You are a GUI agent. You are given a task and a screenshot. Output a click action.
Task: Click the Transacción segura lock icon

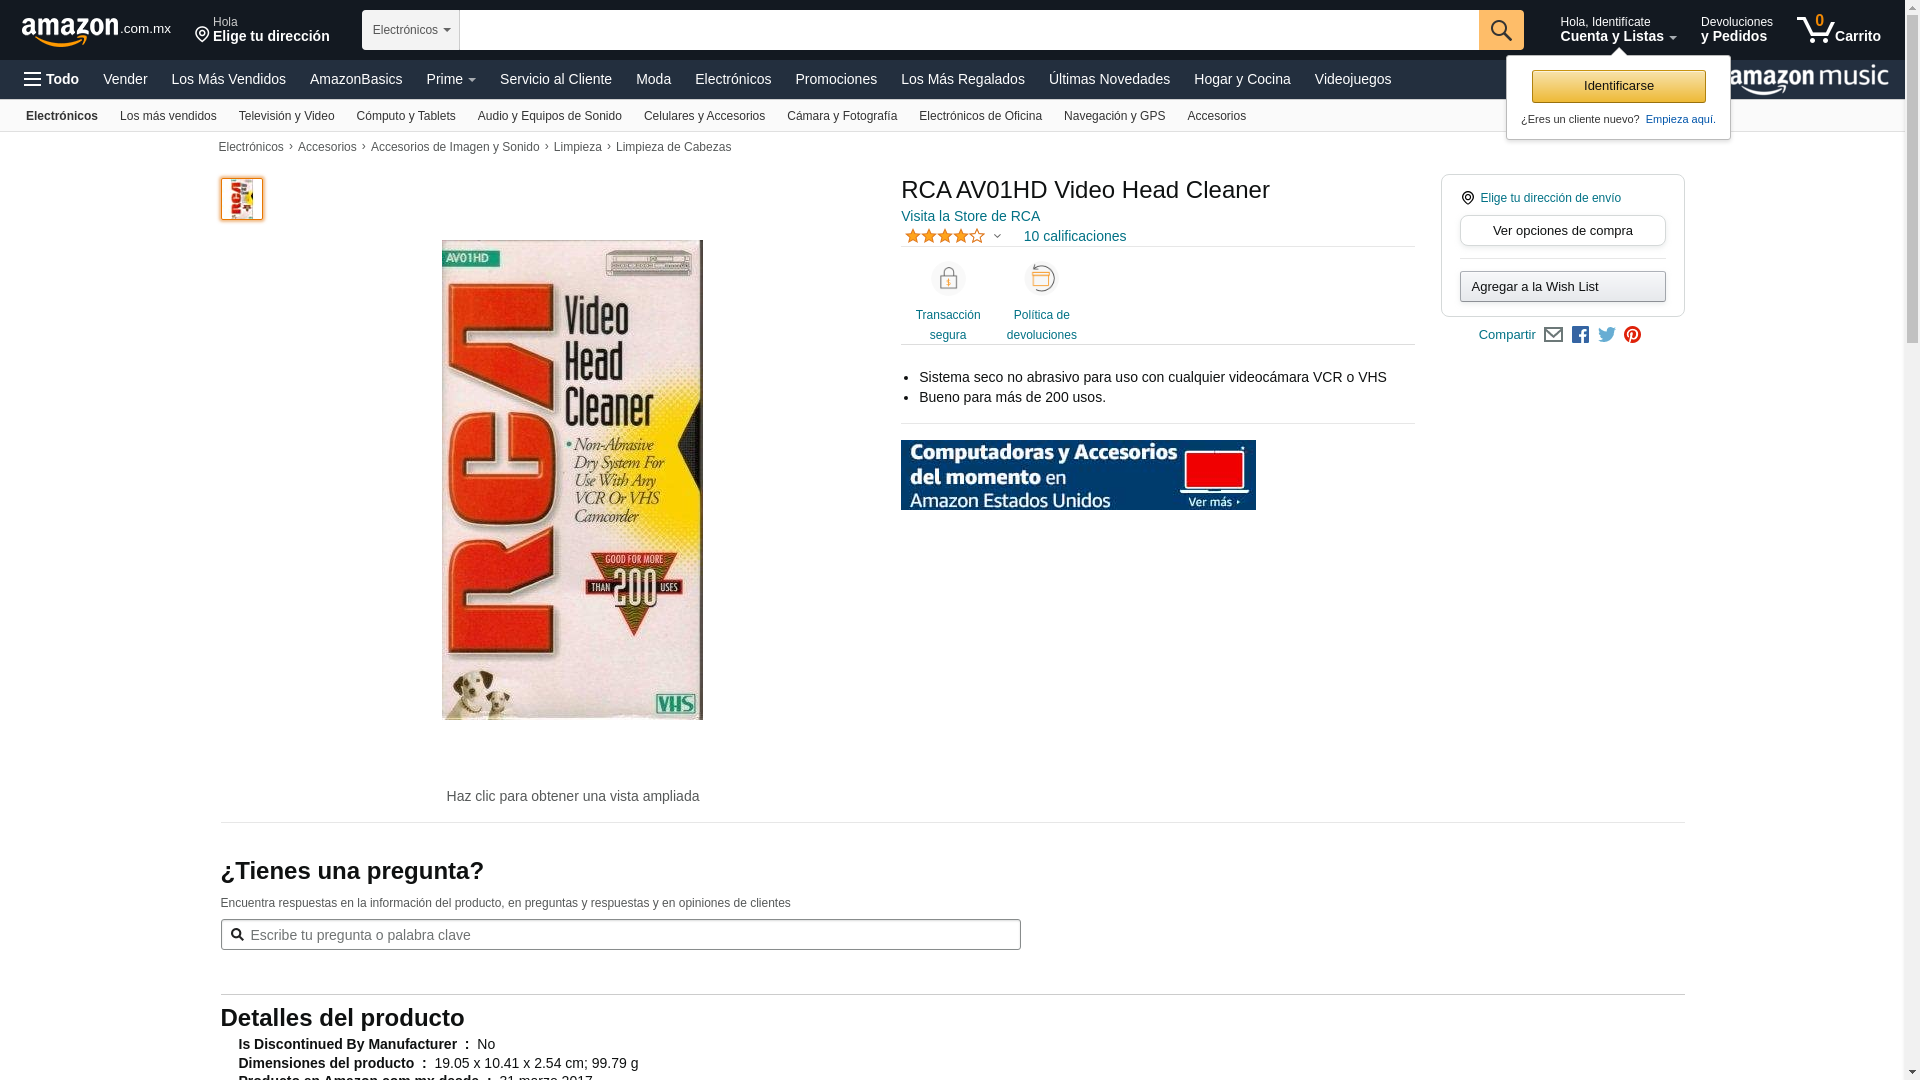coord(948,278)
